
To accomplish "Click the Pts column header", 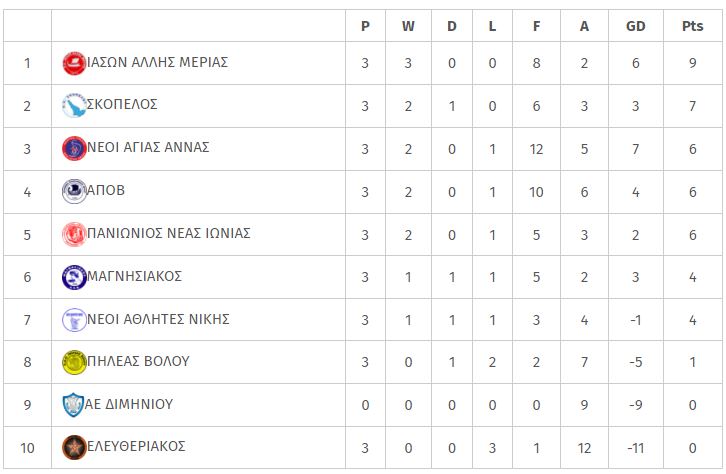I will coord(692,26).
